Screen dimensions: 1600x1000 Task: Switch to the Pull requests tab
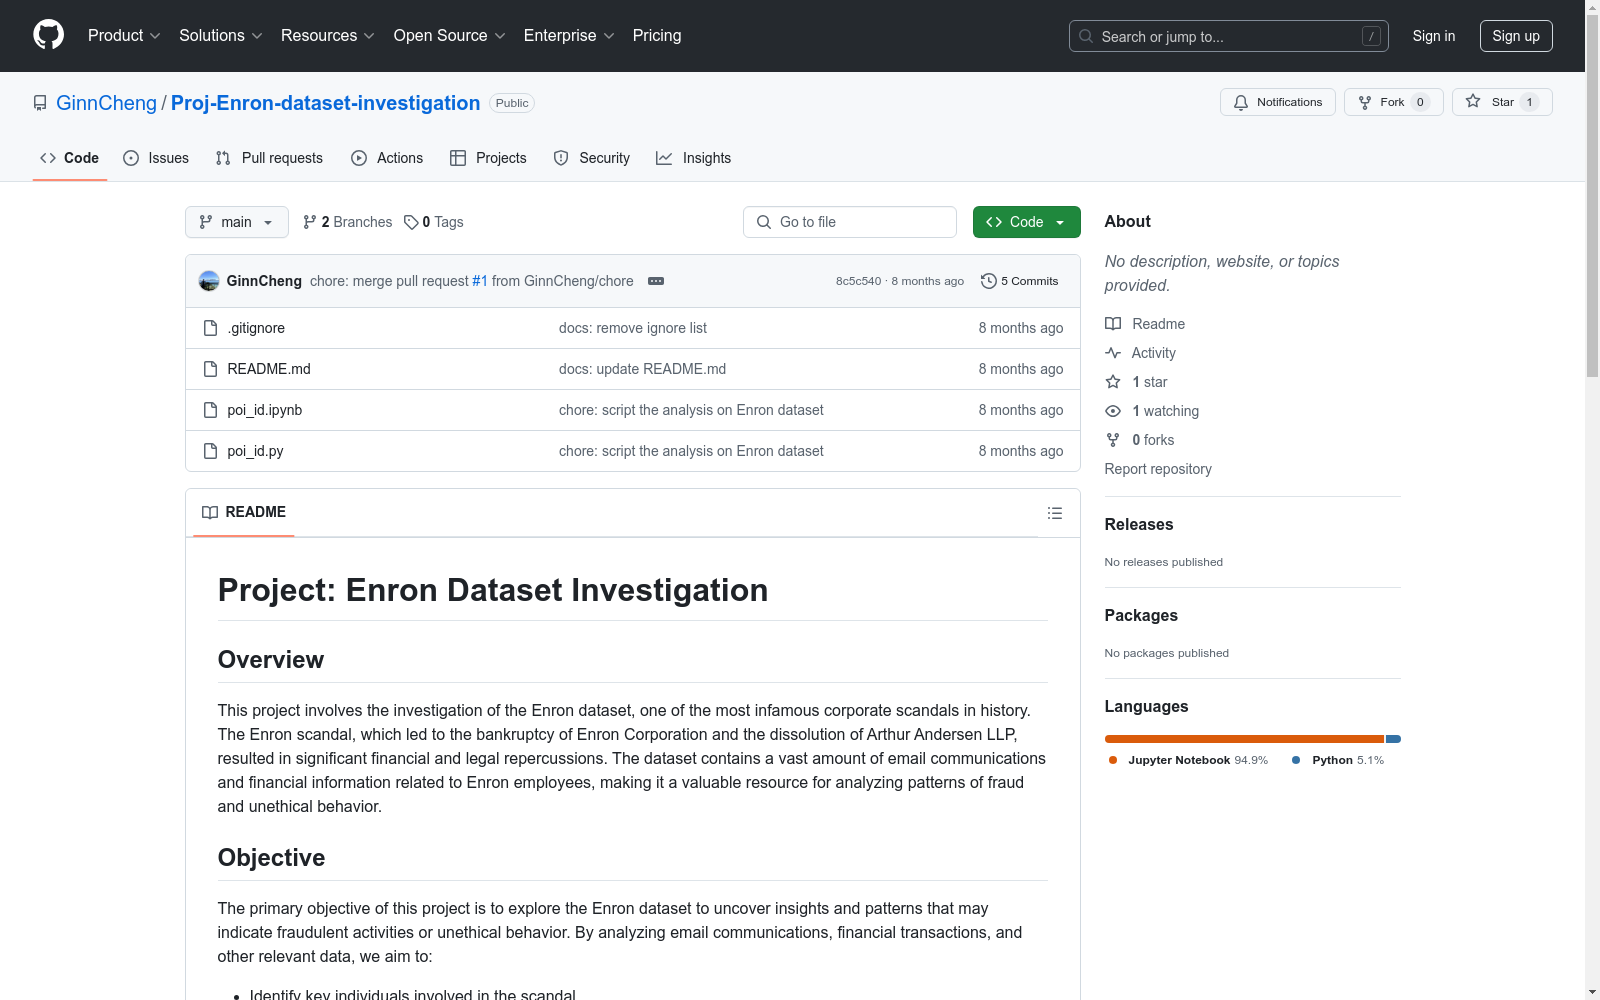coord(269,158)
